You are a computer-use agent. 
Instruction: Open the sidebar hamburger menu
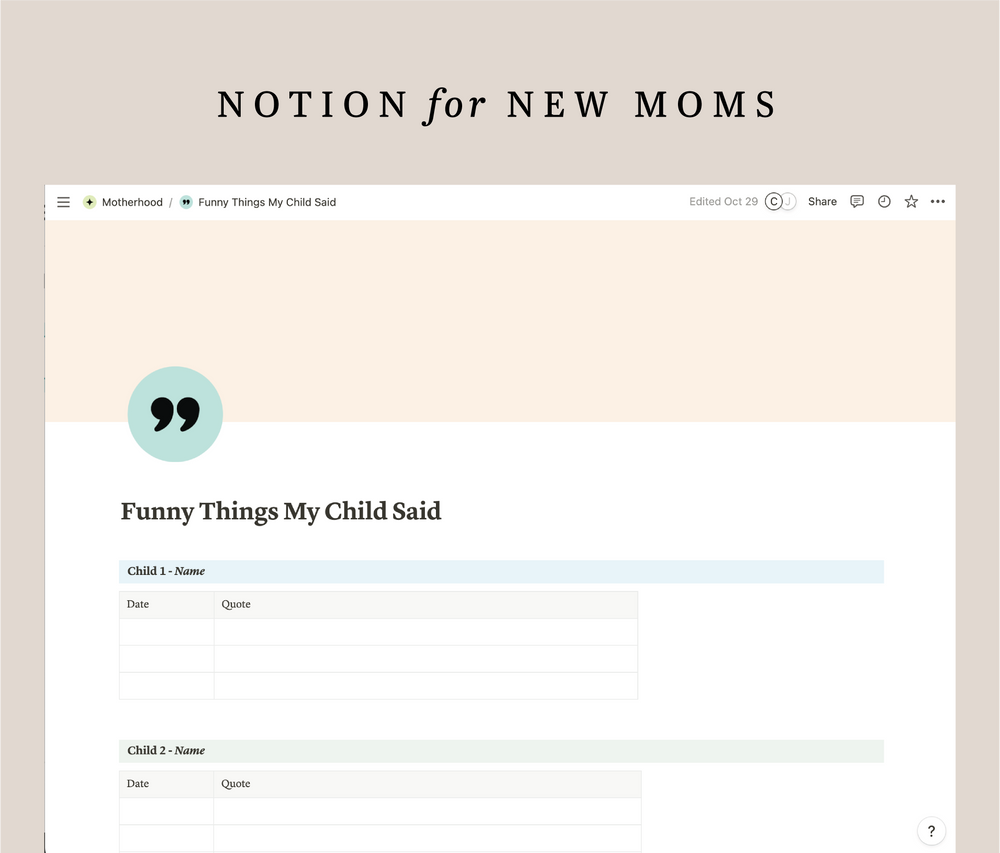(63, 202)
